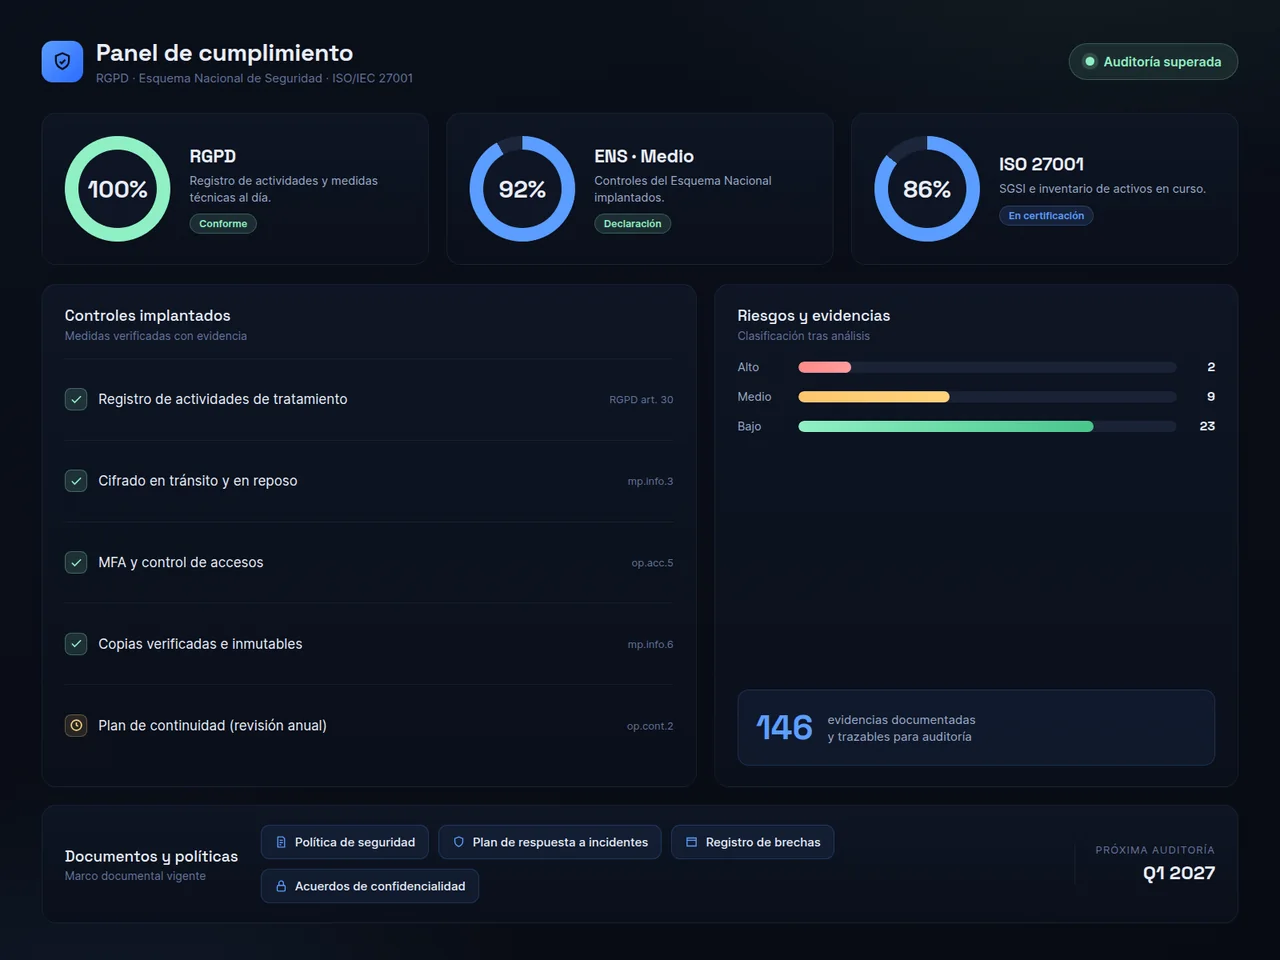1280x960 pixels.
Task: Click the shield icon in Plan de respuesta
Action: coord(459,842)
